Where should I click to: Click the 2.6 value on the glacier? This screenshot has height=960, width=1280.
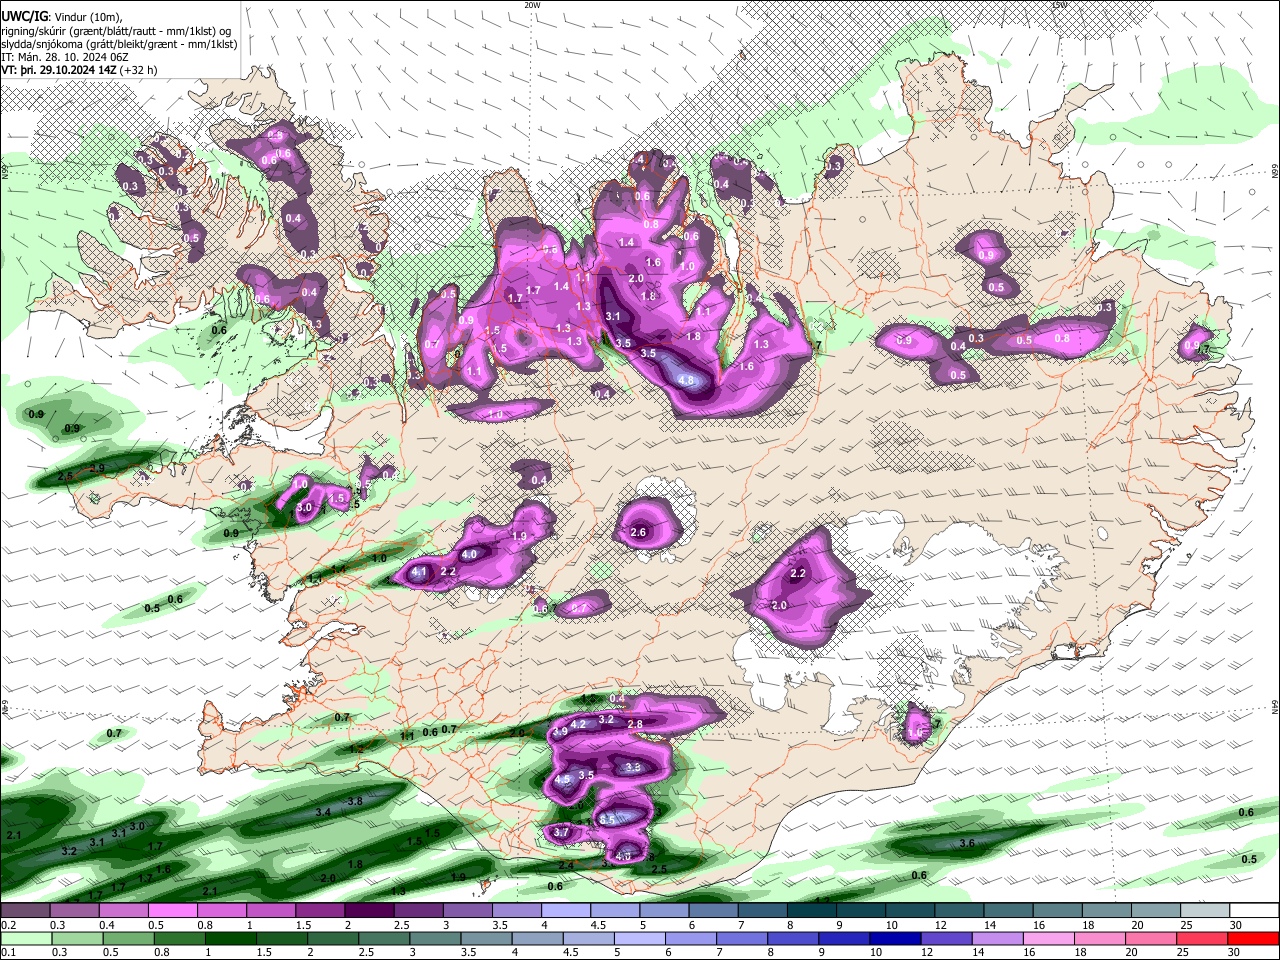click(639, 532)
